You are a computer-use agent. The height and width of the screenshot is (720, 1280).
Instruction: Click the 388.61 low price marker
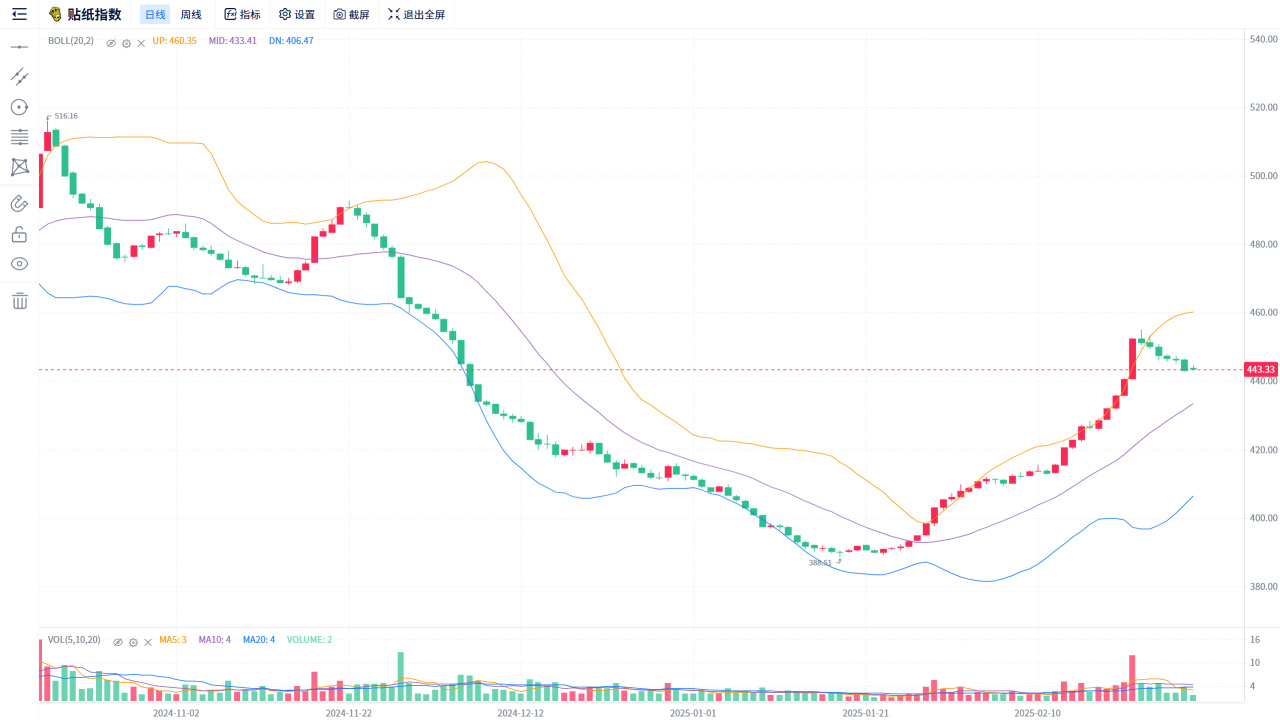click(x=820, y=563)
